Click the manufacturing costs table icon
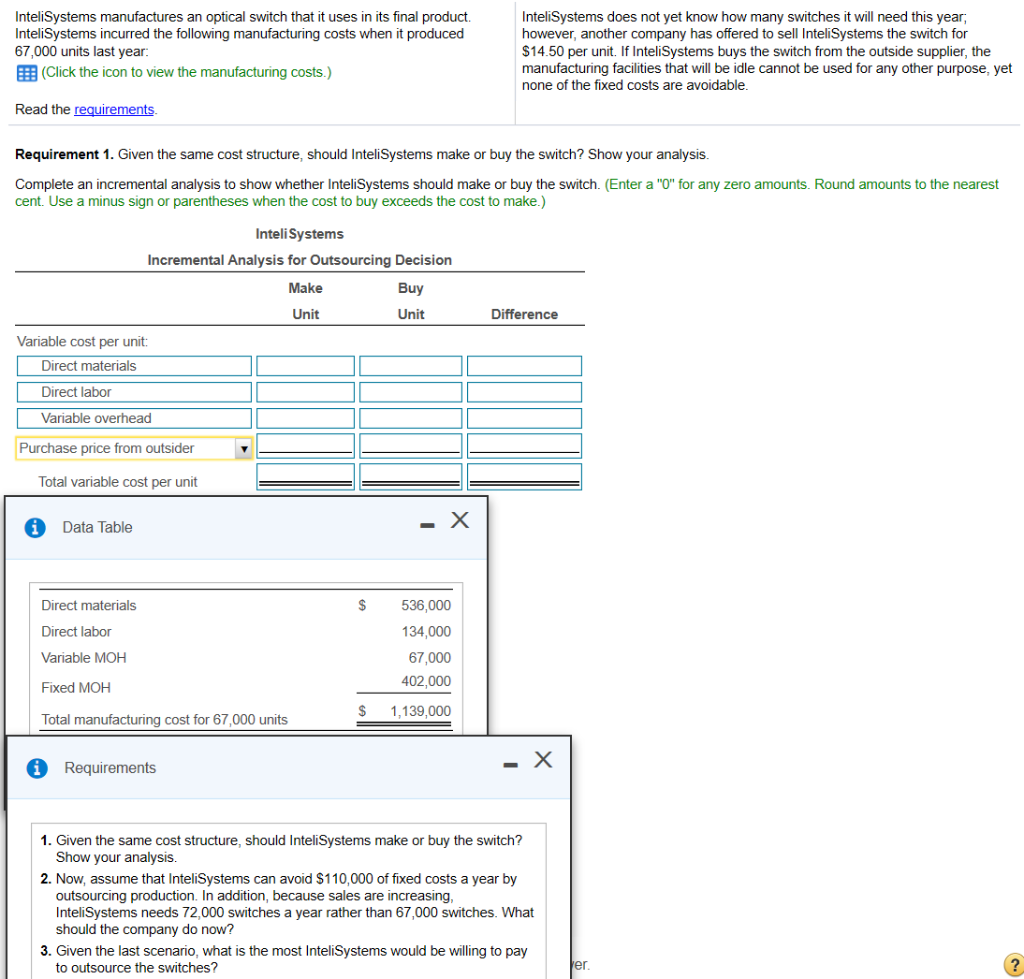The width and height of the screenshot is (1024, 979). pyautogui.click(x=26, y=73)
